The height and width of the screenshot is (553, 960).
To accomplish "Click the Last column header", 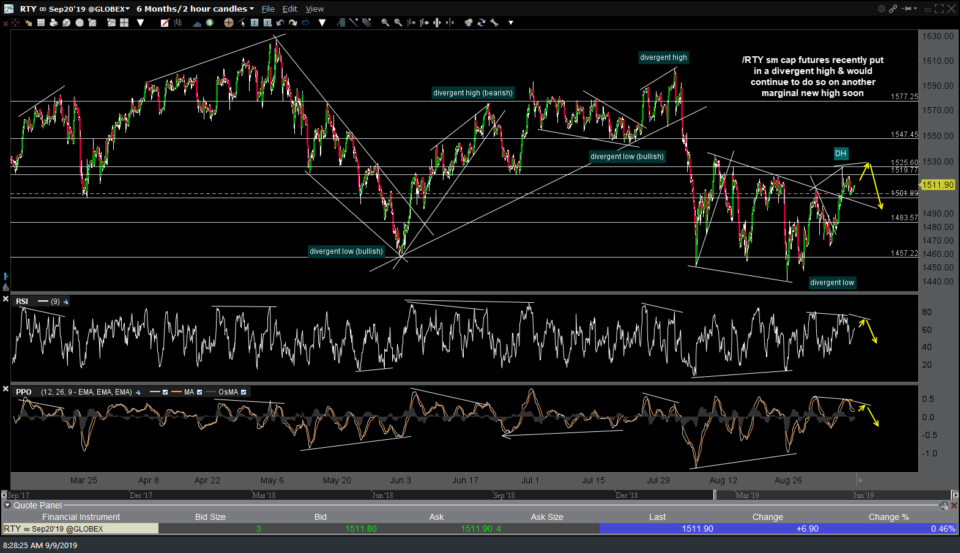I will (657, 517).
